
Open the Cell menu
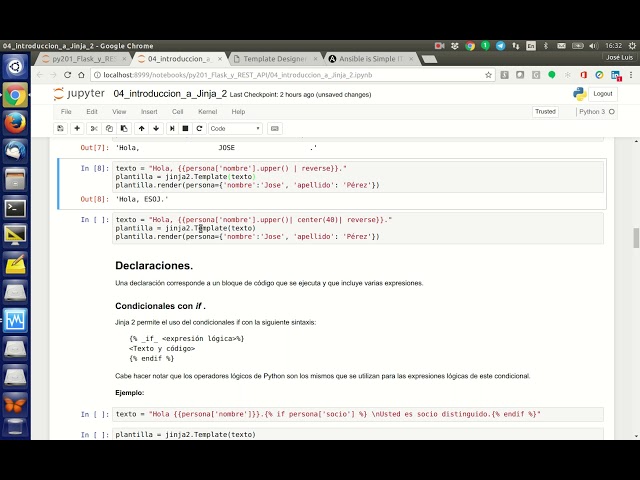tap(178, 111)
